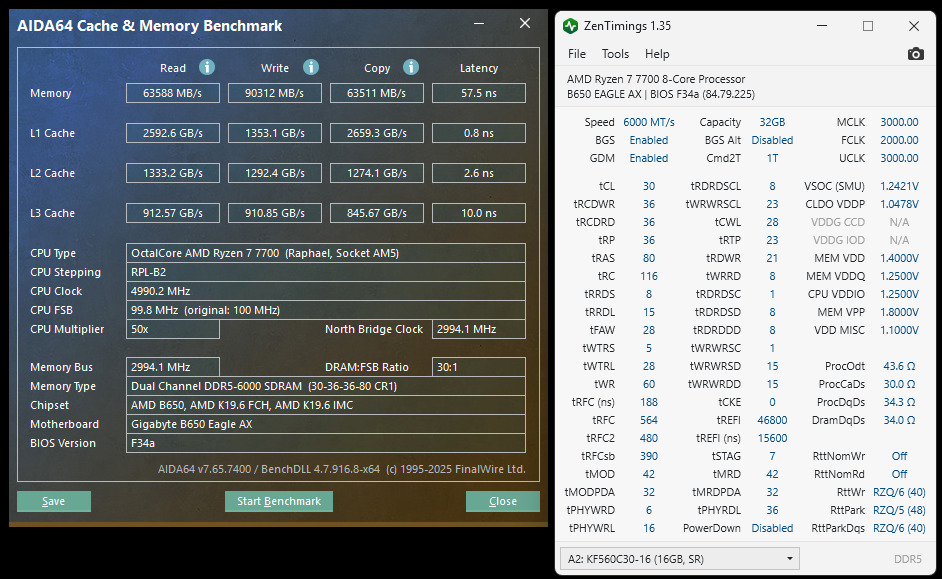Click the Memory Type field DDR5-6000
The width and height of the screenshot is (942, 579).
click(x=326, y=386)
